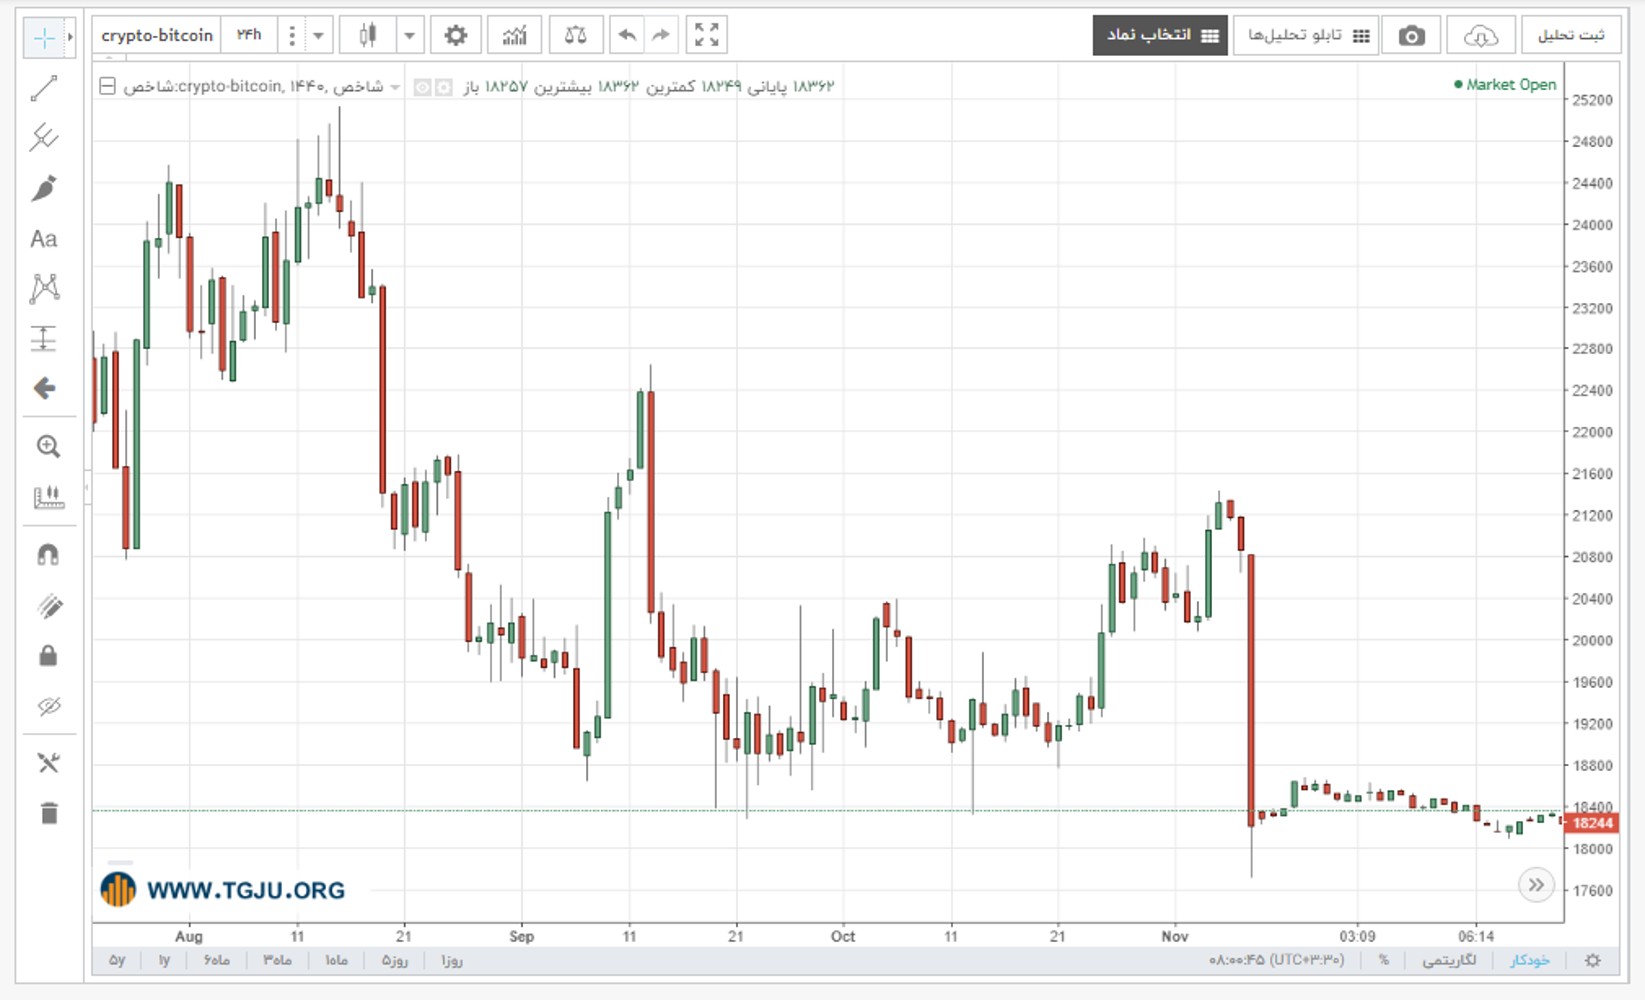Image resolution: width=1645 pixels, height=1000 pixels.
Task: Select the 1y time range
Action: (164, 960)
